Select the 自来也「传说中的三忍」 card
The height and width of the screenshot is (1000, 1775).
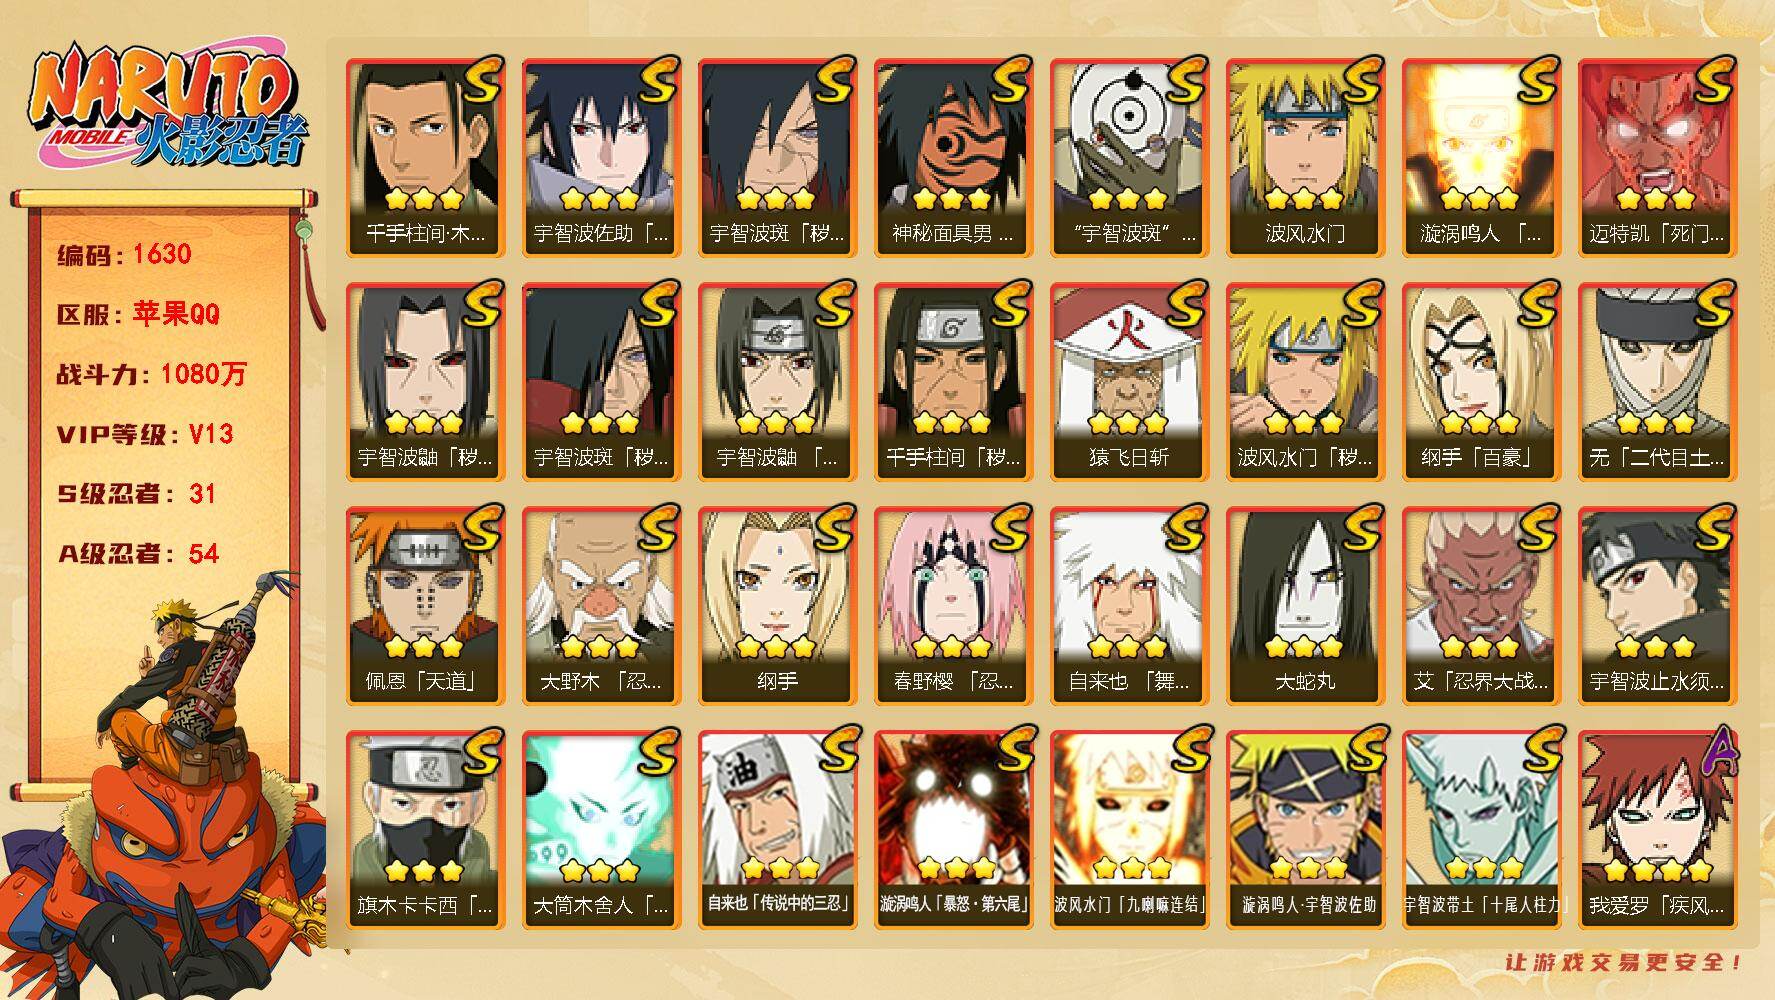pyautogui.click(x=777, y=830)
